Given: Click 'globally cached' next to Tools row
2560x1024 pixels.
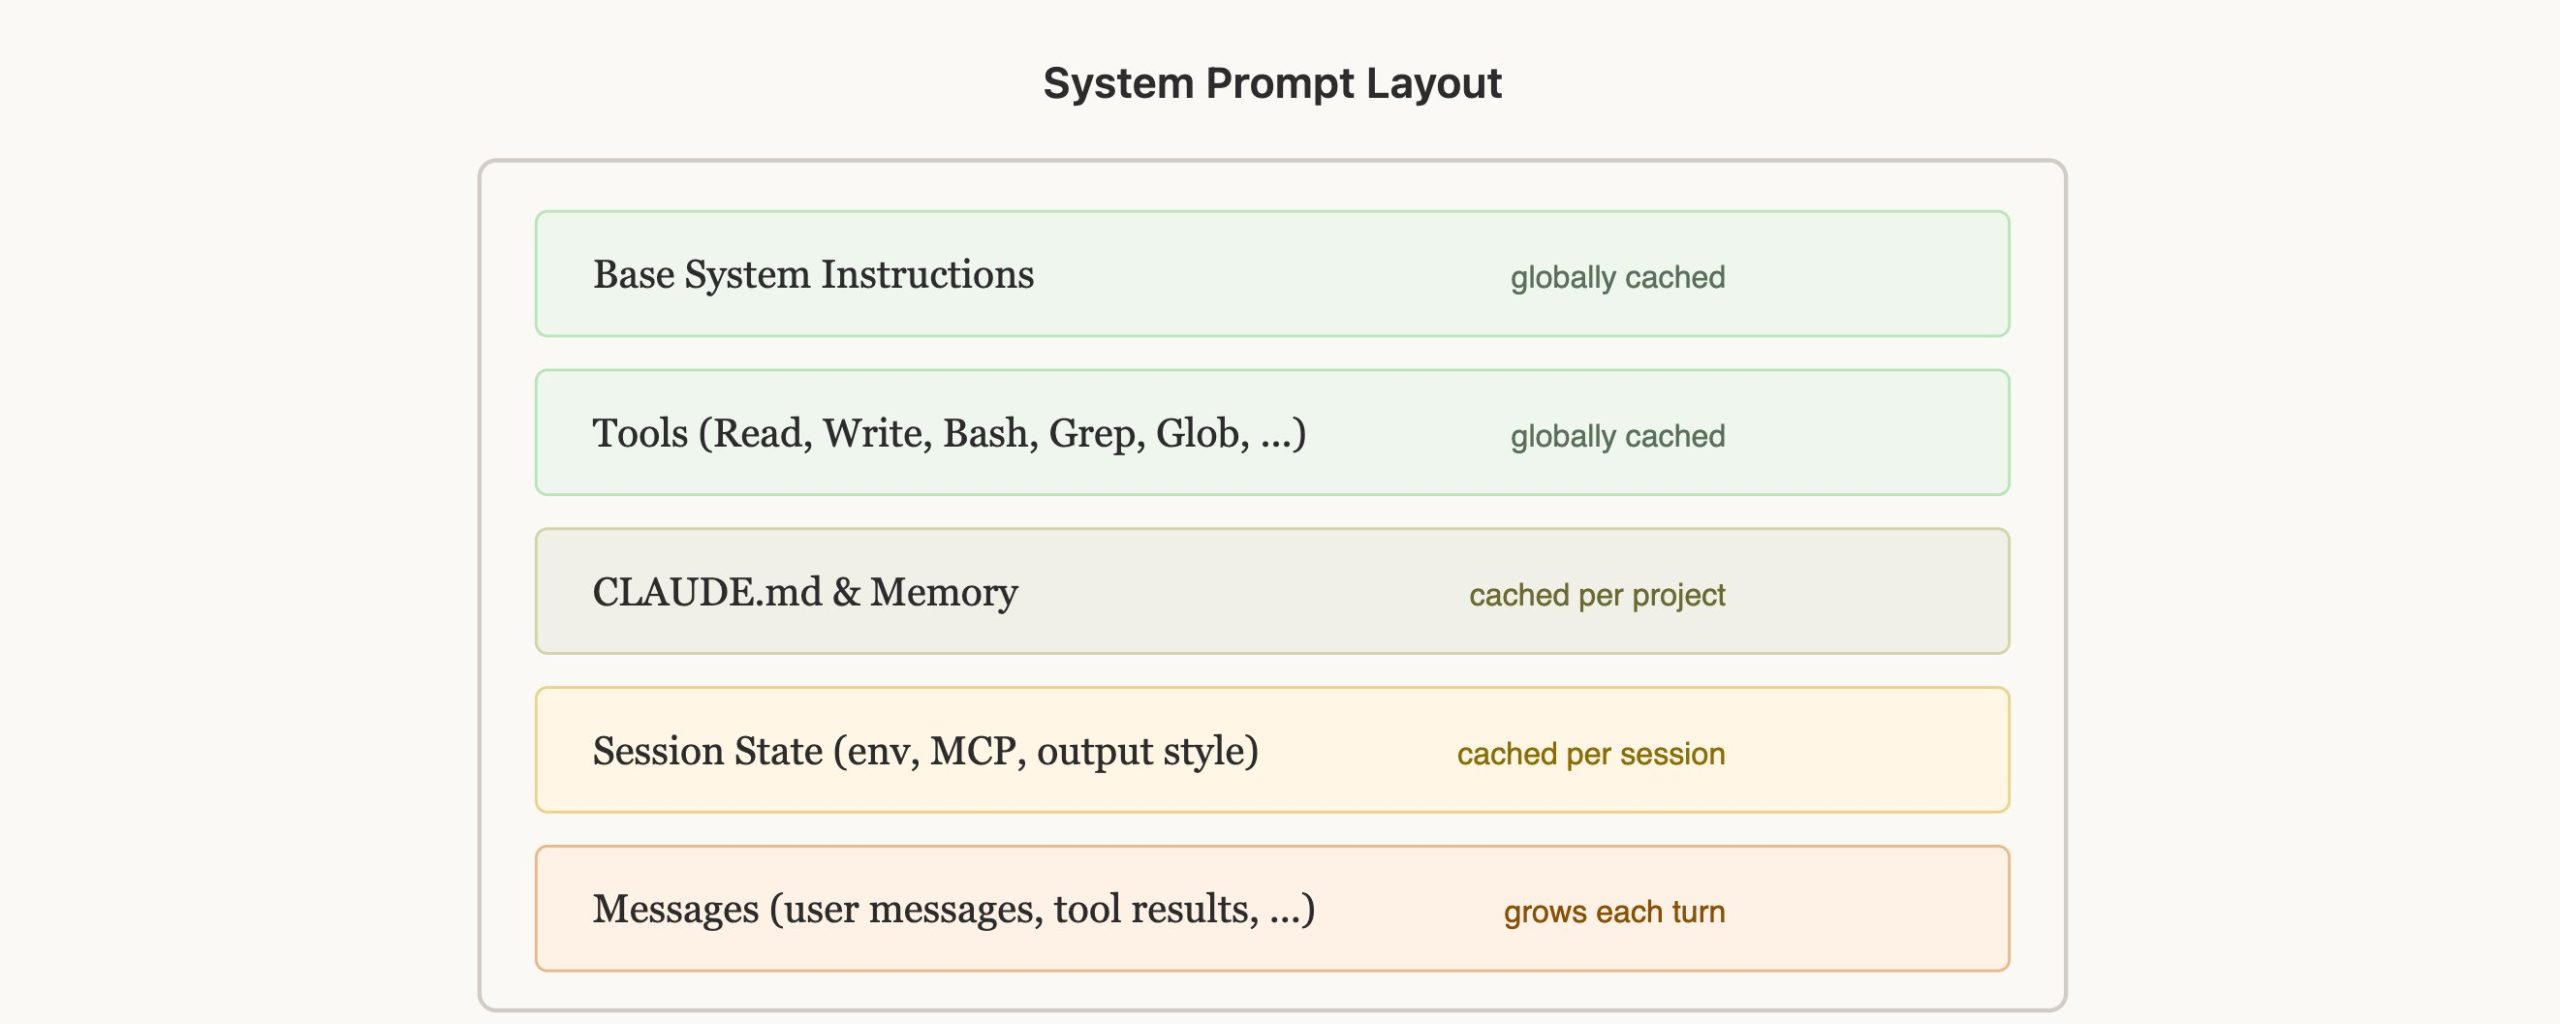Looking at the screenshot, I should click(x=1617, y=436).
